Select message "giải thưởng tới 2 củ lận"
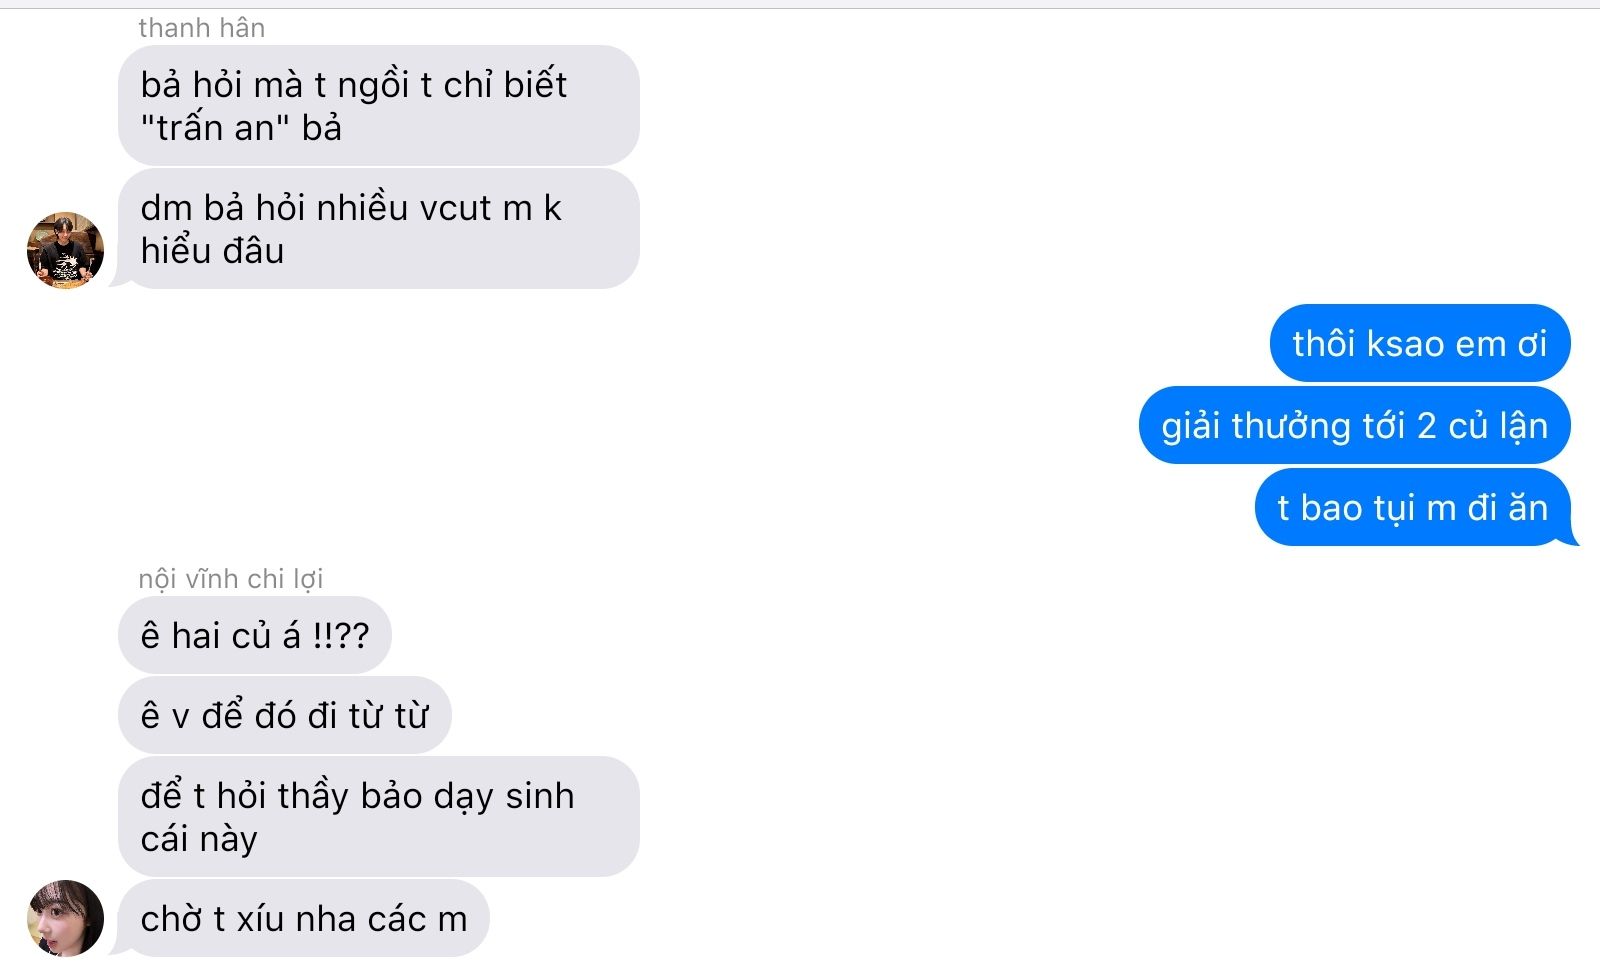1600x965 pixels. tap(1355, 425)
